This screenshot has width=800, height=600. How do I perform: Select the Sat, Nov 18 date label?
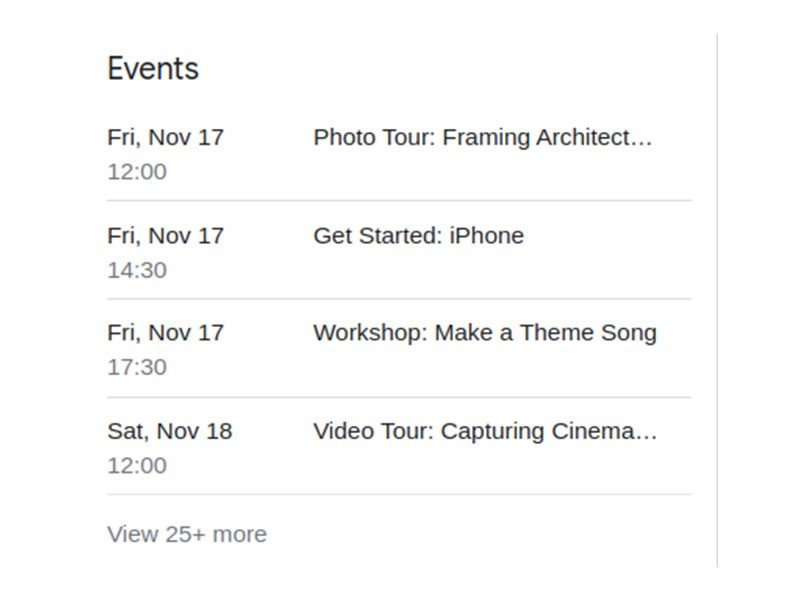pos(168,432)
